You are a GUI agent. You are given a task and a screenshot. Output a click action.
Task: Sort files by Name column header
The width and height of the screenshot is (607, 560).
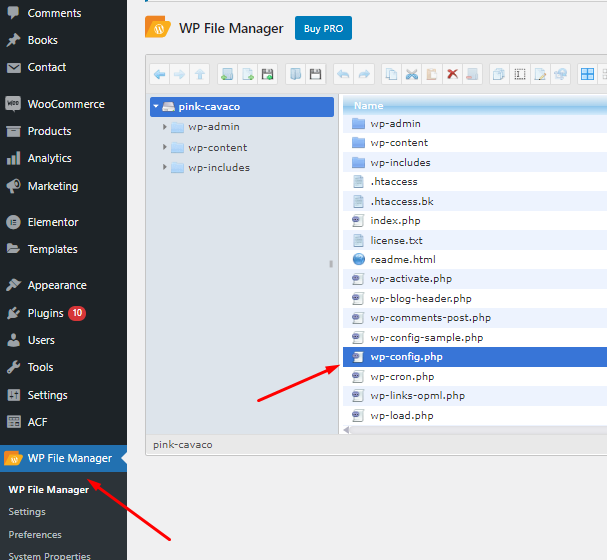[475, 105]
